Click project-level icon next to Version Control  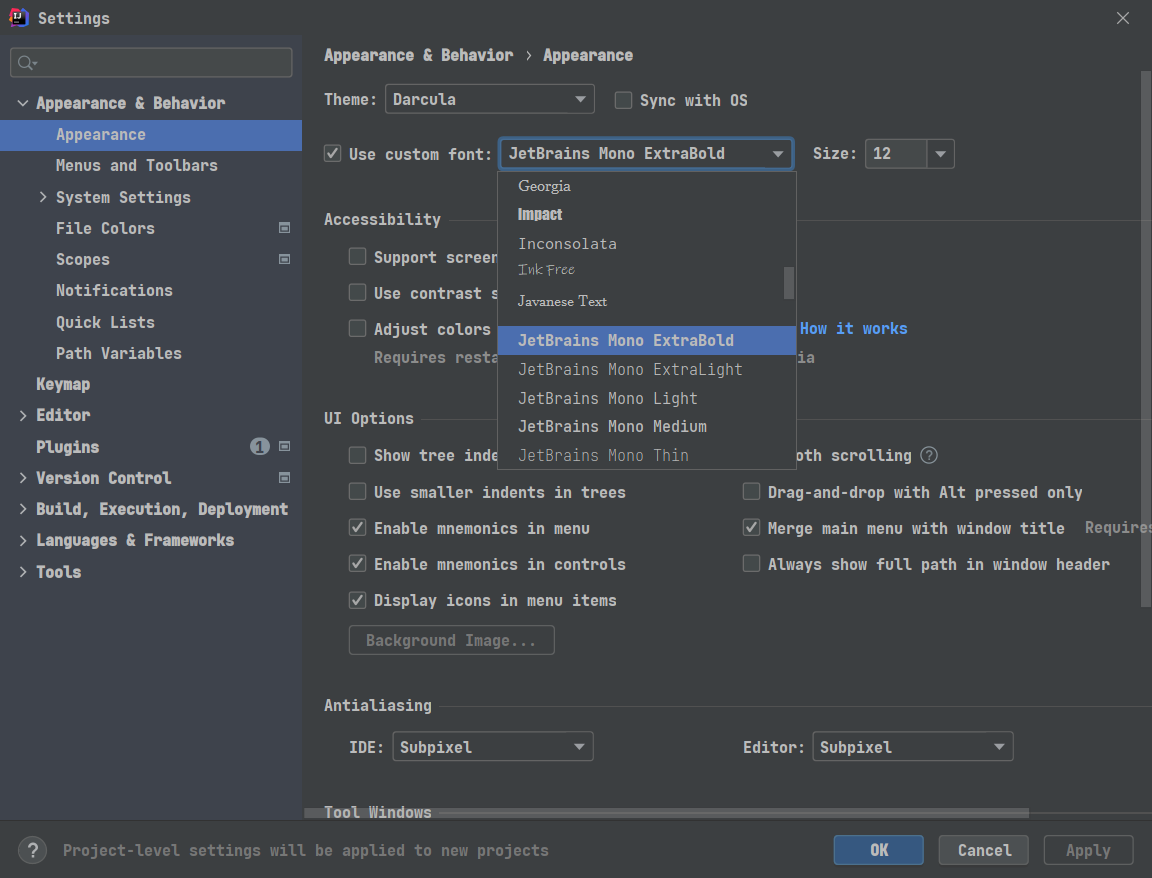284,478
